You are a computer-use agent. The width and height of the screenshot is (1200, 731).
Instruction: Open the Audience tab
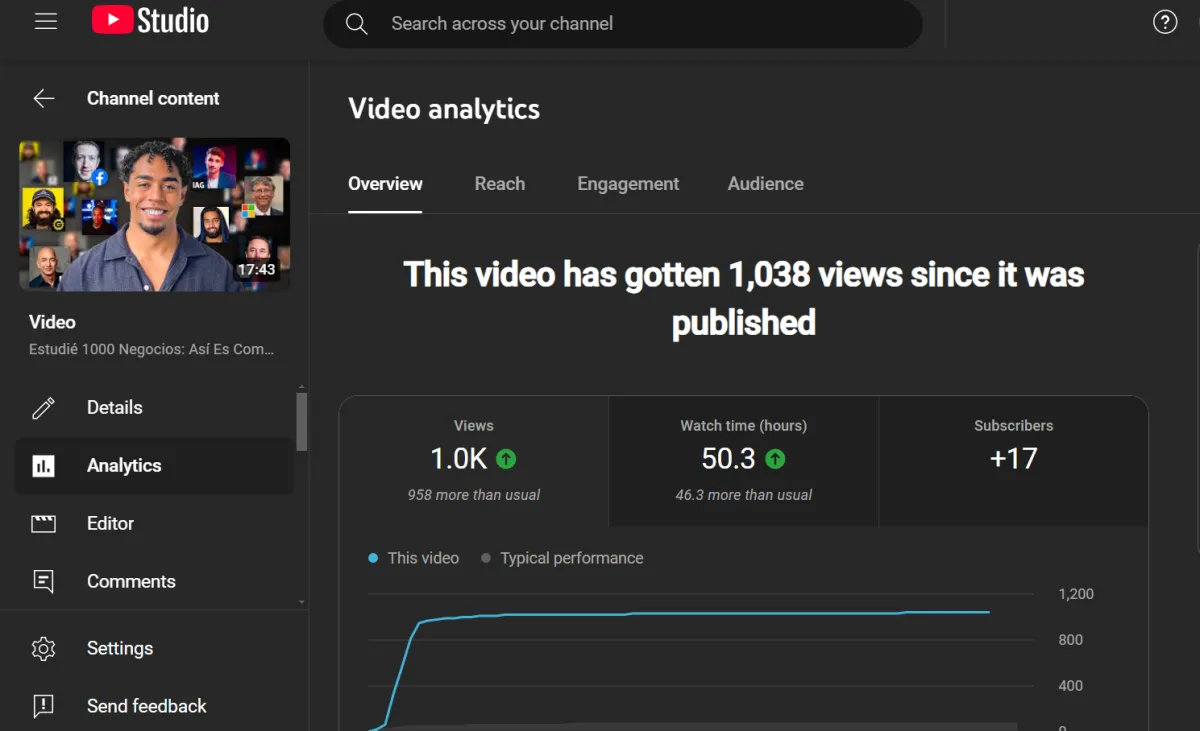[766, 184]
